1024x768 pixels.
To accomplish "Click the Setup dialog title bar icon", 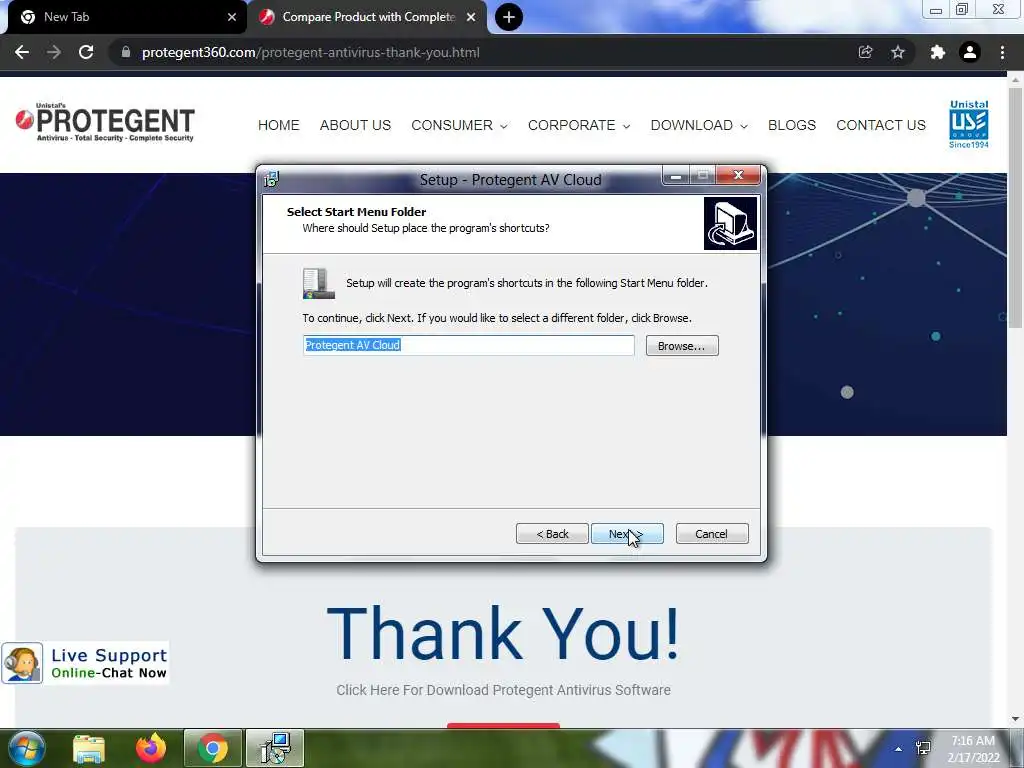I will tap(271, 179).
